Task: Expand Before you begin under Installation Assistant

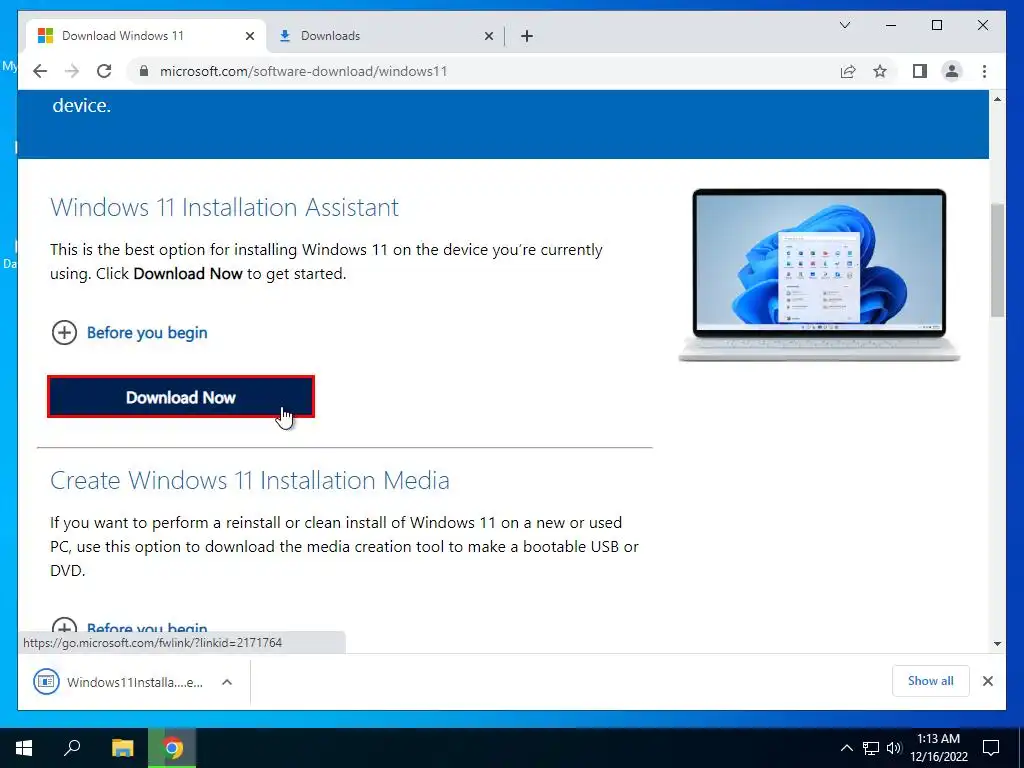Action: click(129, 332)
